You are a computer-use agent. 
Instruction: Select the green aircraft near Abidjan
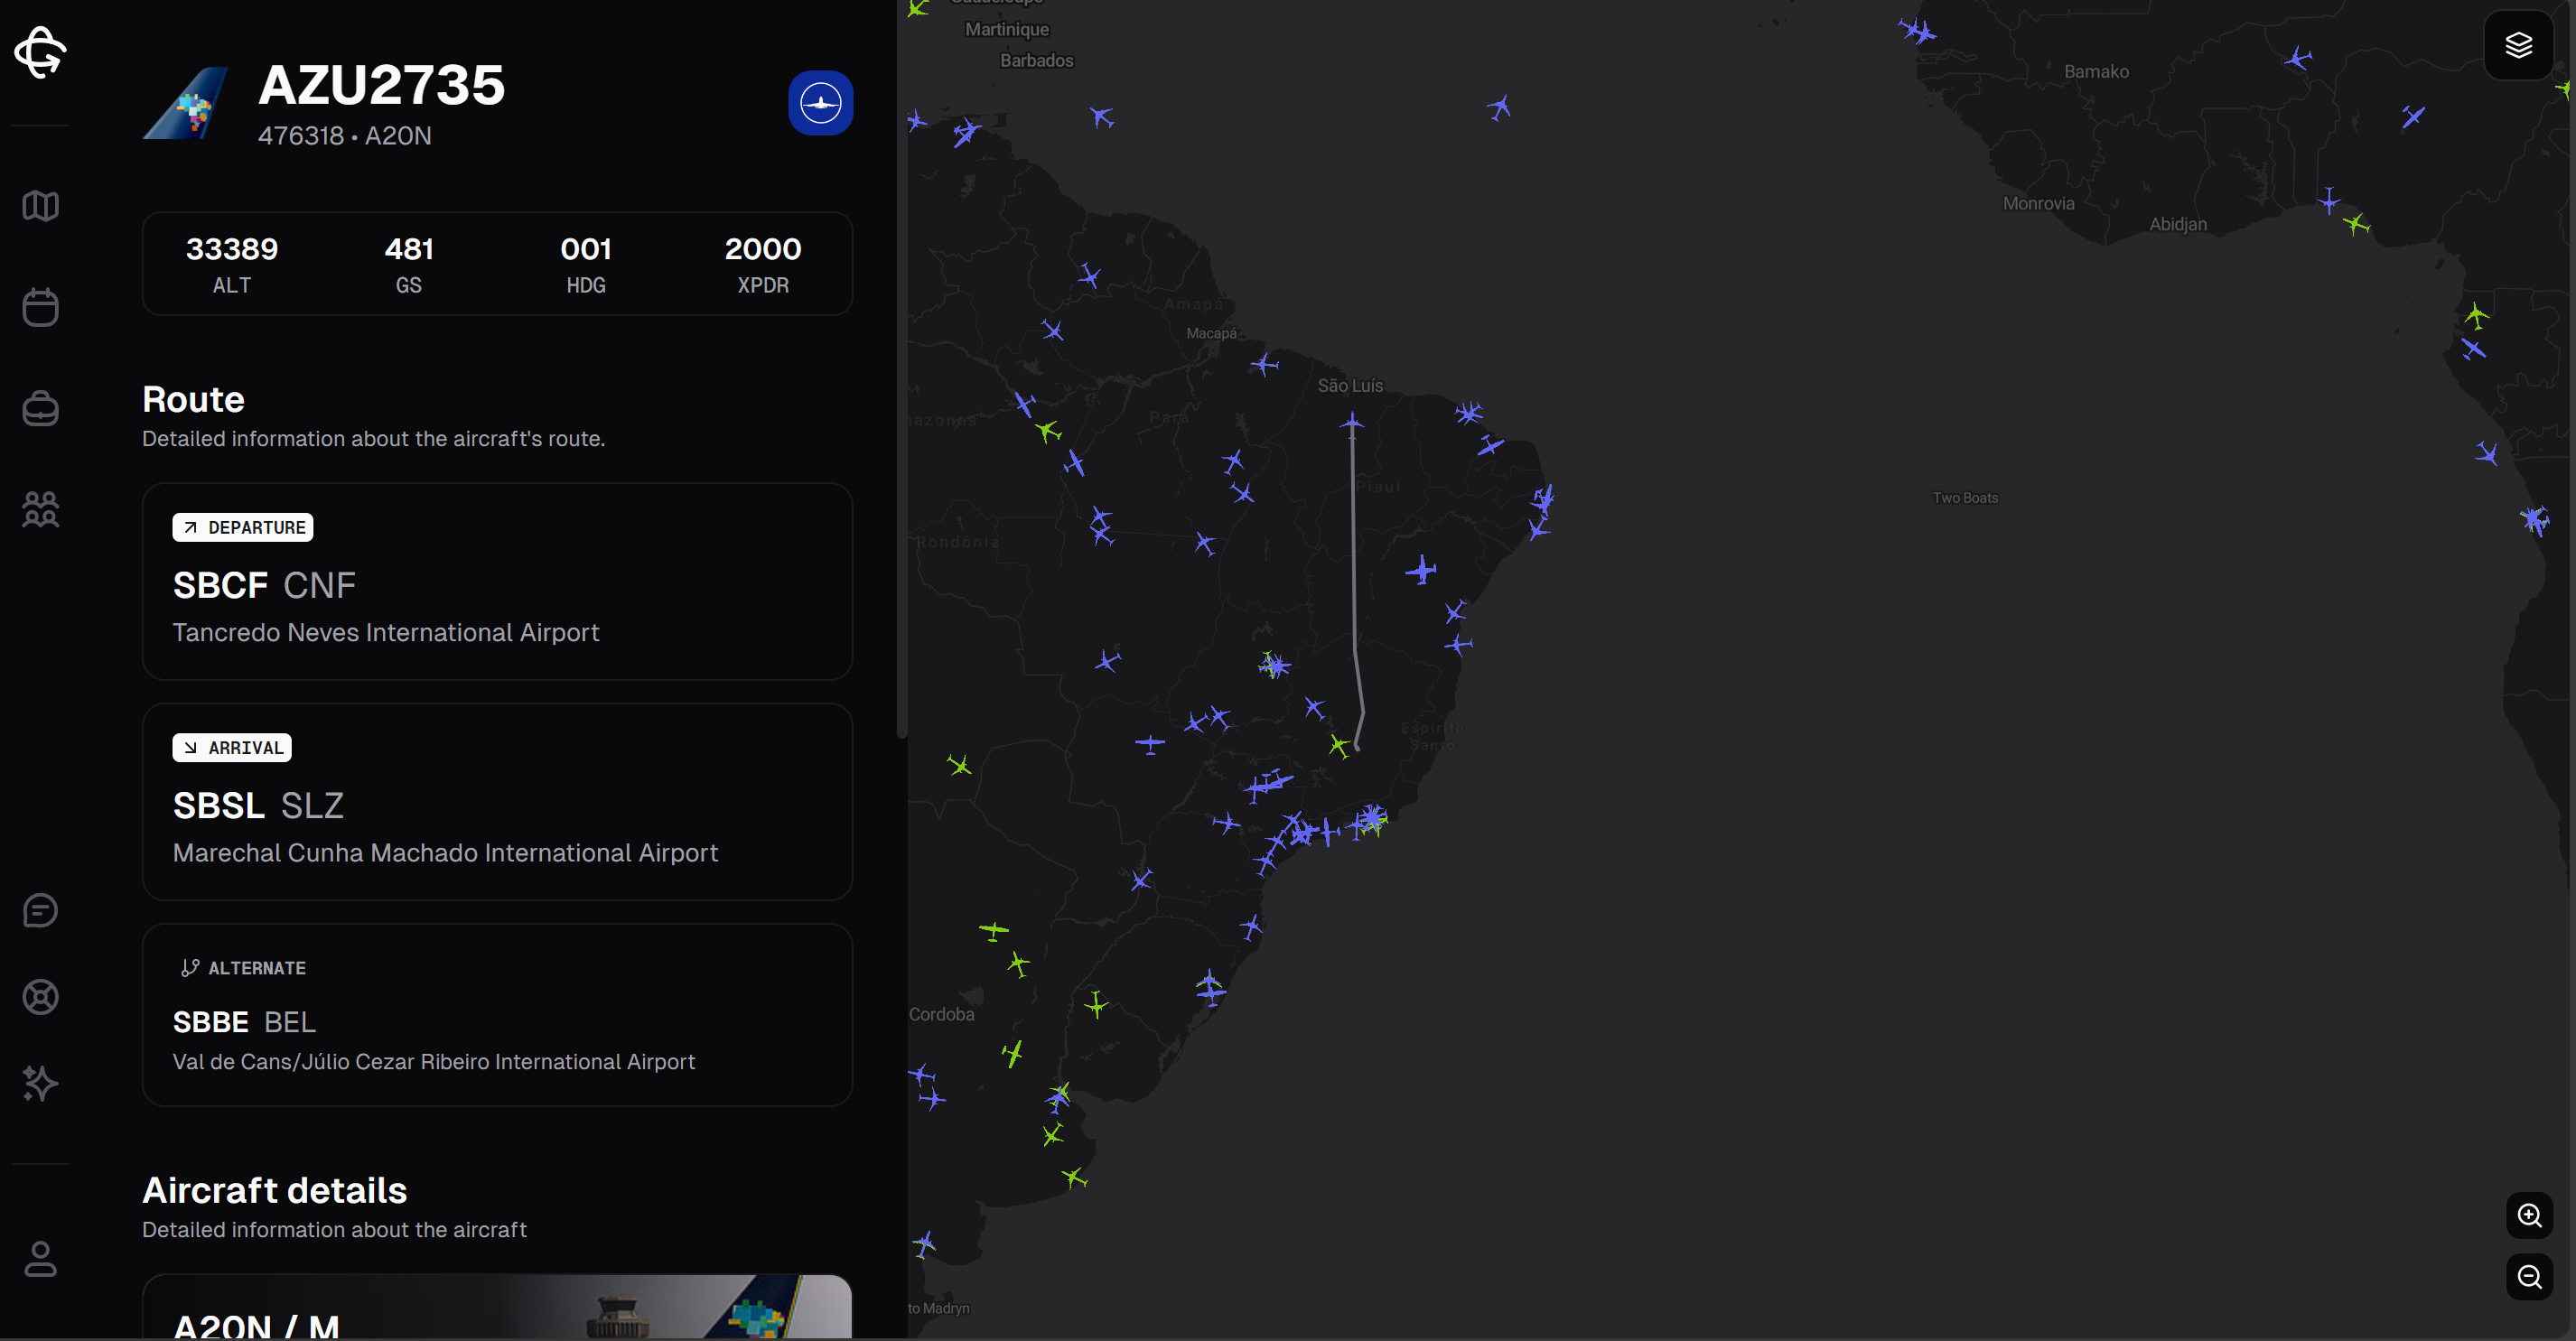pos(2356,222)
